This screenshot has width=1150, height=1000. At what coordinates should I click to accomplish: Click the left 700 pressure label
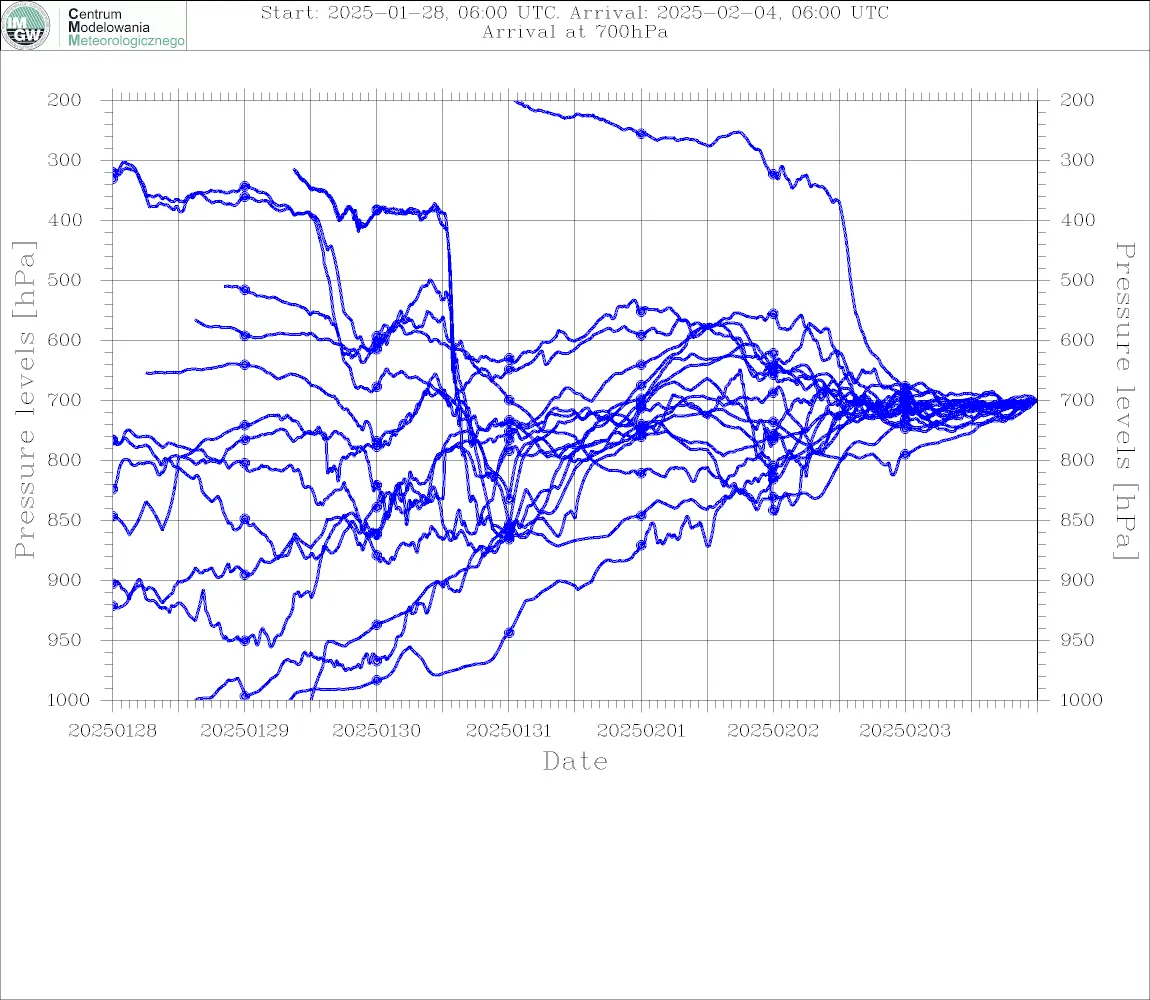64,401
